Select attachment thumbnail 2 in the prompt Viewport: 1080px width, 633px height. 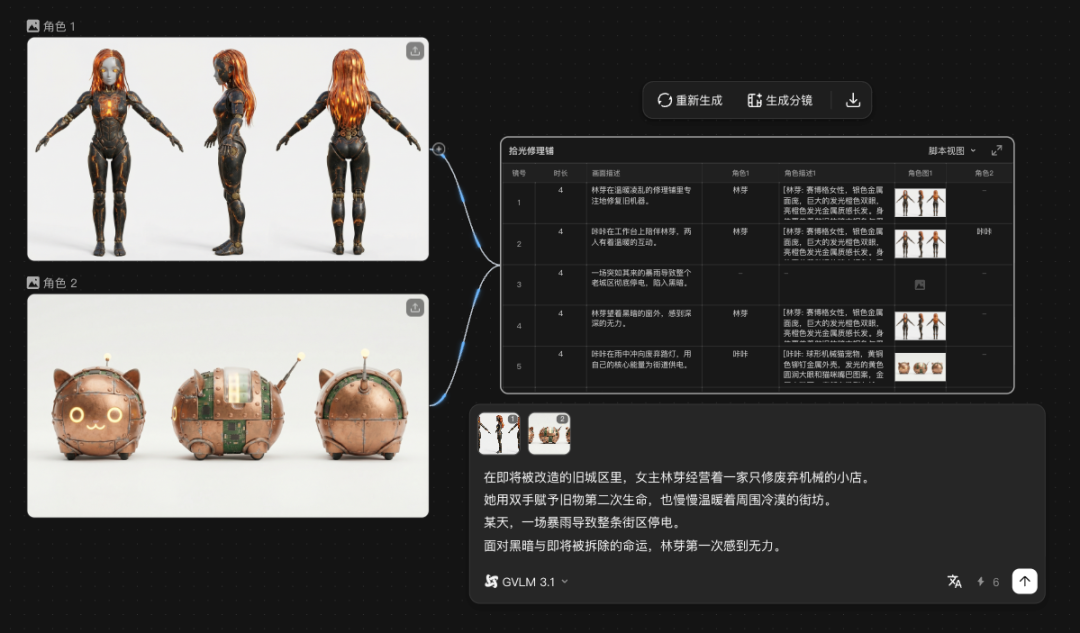[549, 432]
